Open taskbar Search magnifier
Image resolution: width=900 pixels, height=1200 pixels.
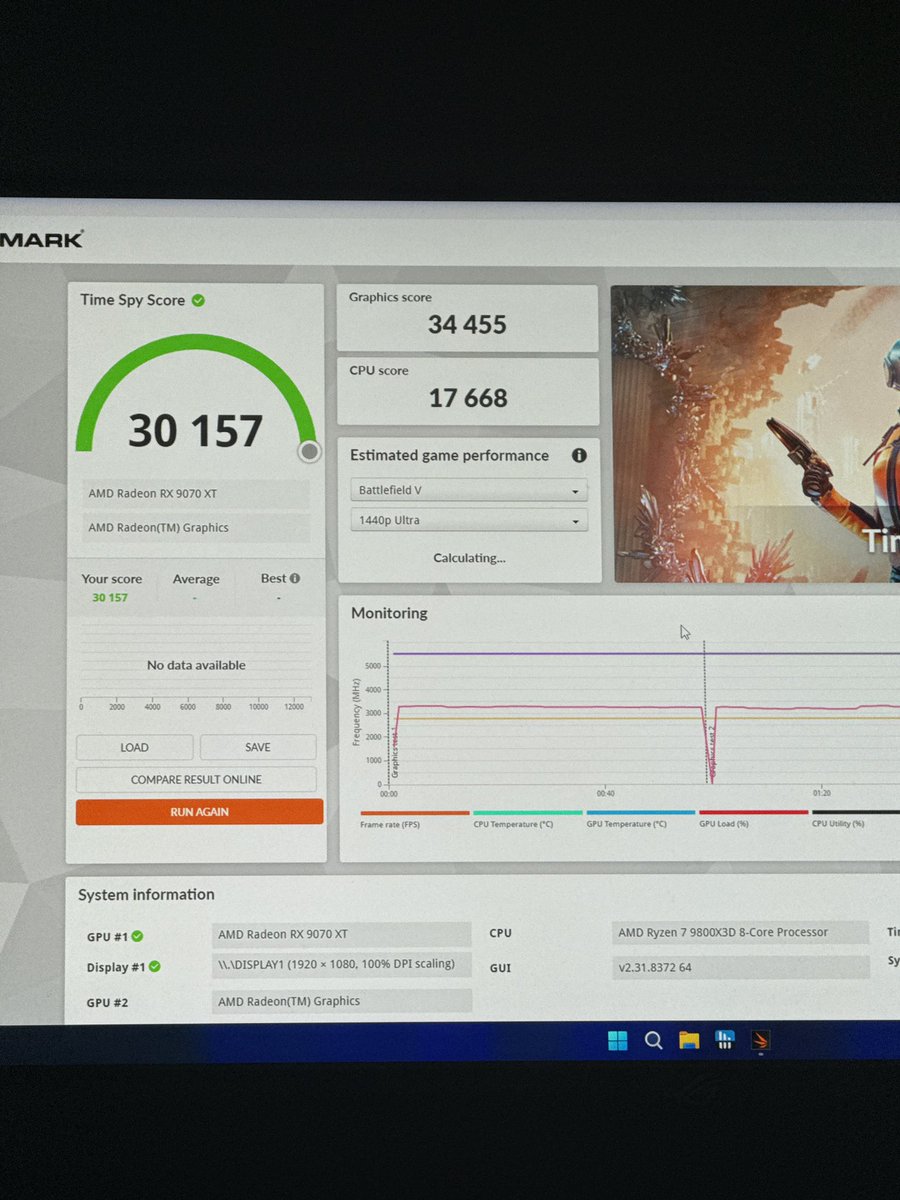654,1040
